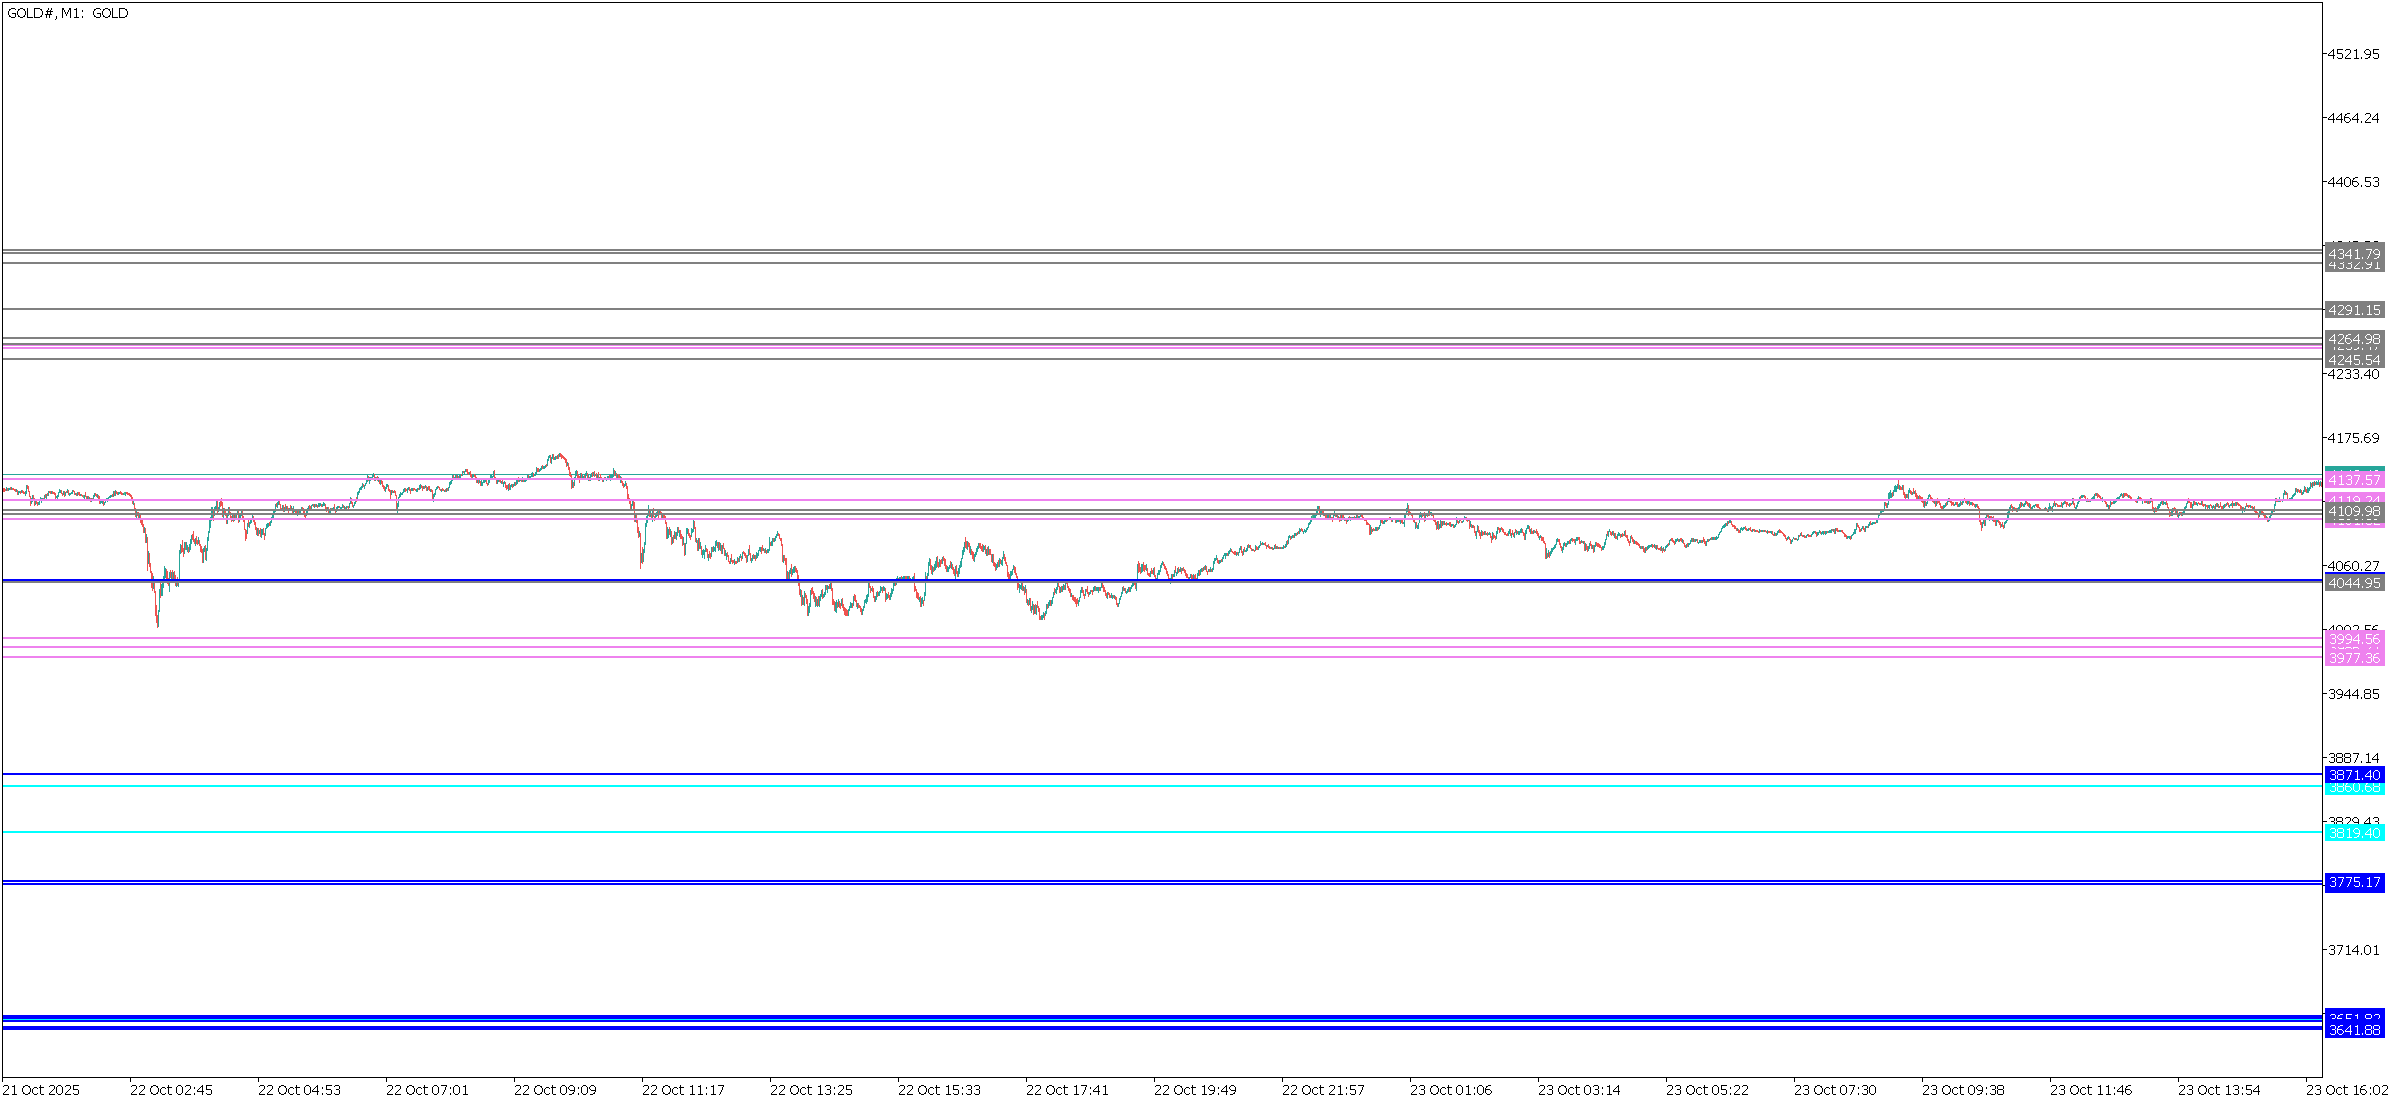
Task: Select the blue 3775.17 price tag
Action: point(2354,882)
